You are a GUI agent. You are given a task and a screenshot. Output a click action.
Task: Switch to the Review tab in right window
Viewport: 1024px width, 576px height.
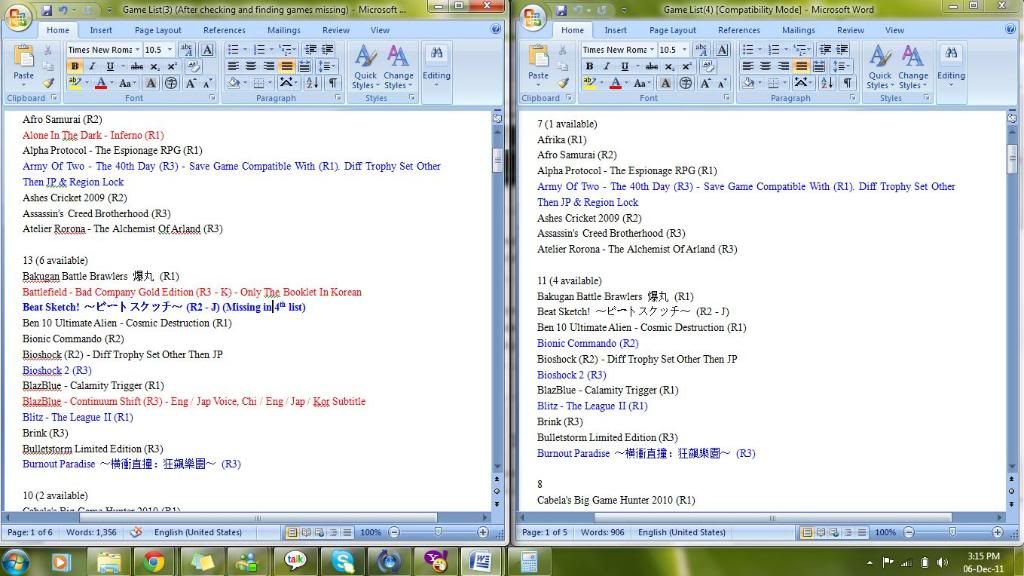[x=850, y=30]
